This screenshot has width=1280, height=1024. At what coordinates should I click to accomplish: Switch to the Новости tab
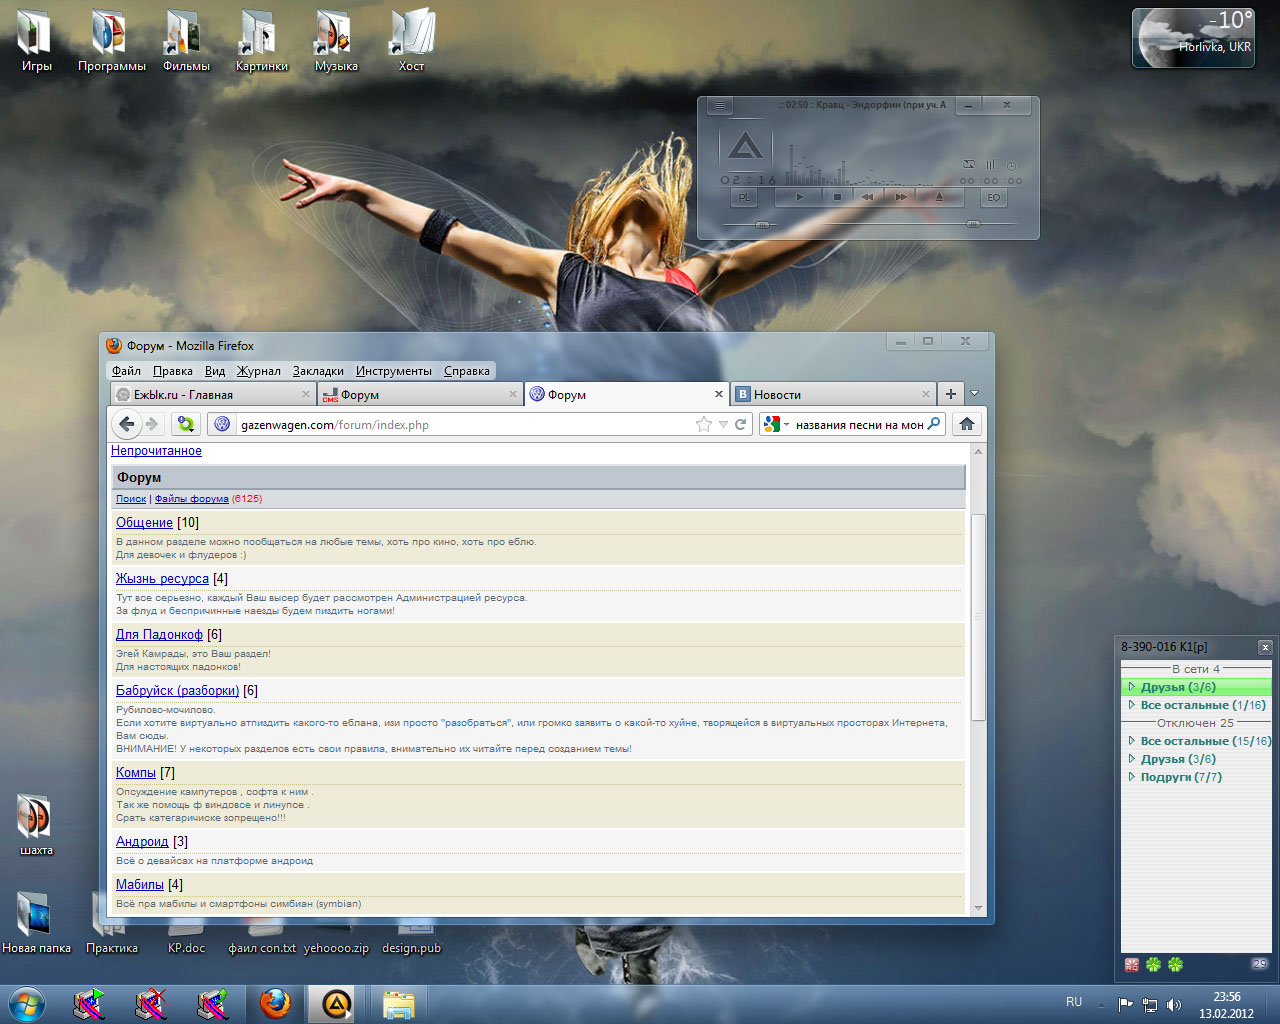click(x=777, y=395)
